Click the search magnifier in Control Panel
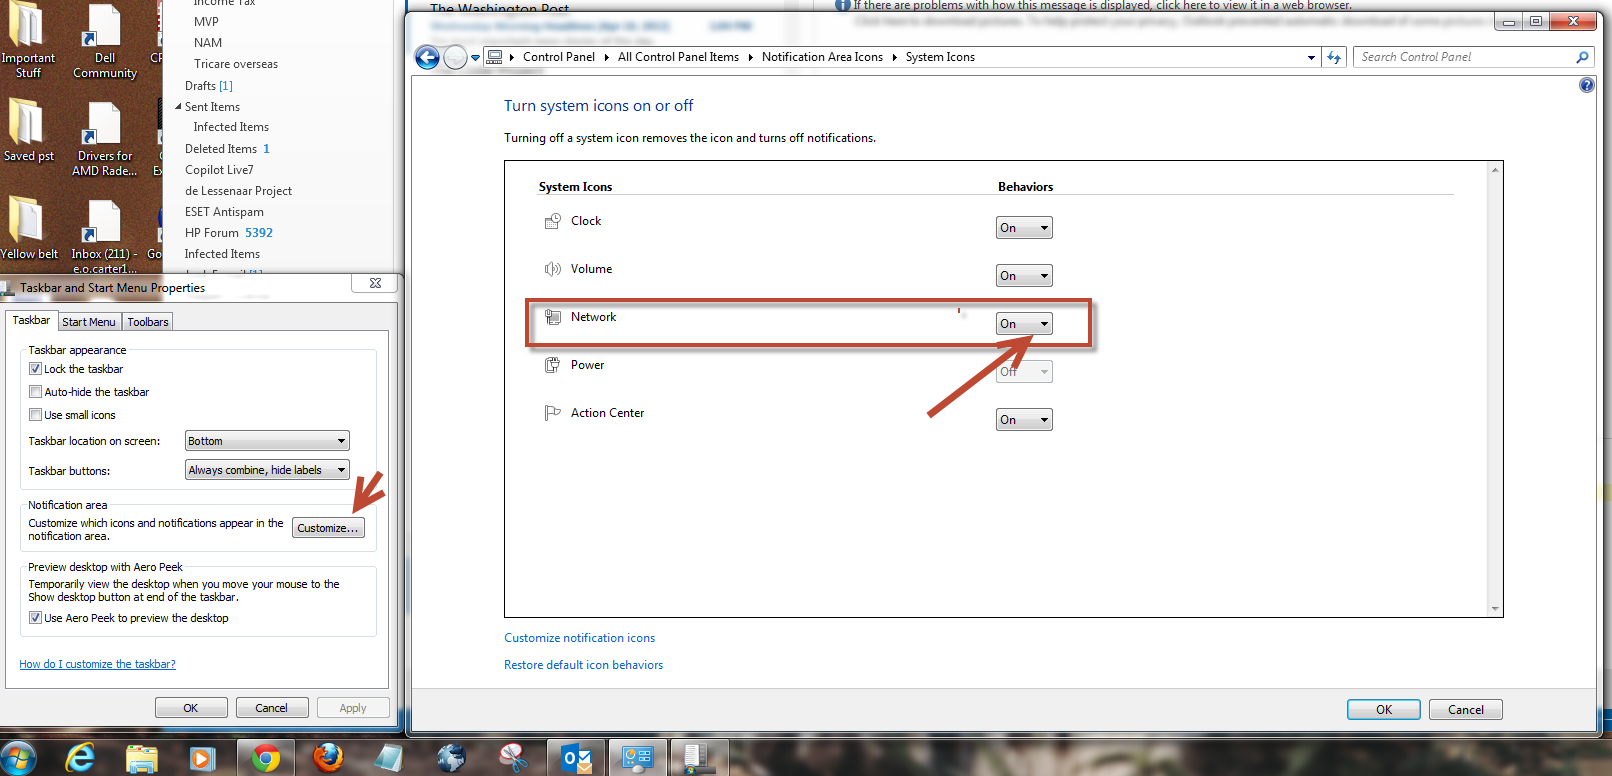 1582,57
